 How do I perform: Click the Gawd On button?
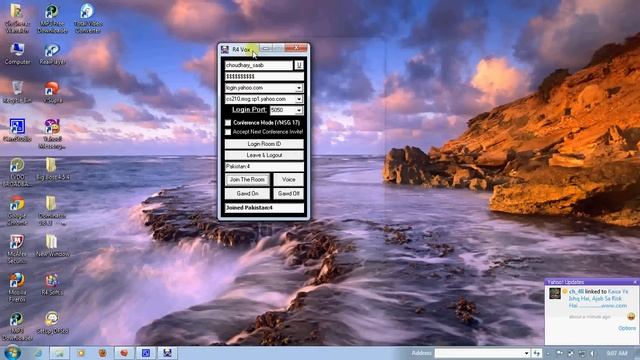pos(247,193)
